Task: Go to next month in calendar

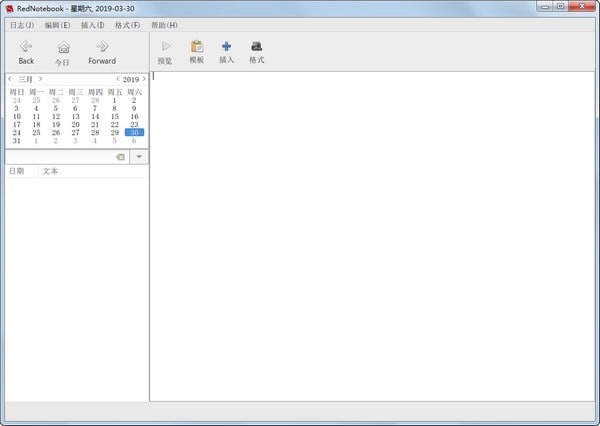Action: click(x=40, y=78)
